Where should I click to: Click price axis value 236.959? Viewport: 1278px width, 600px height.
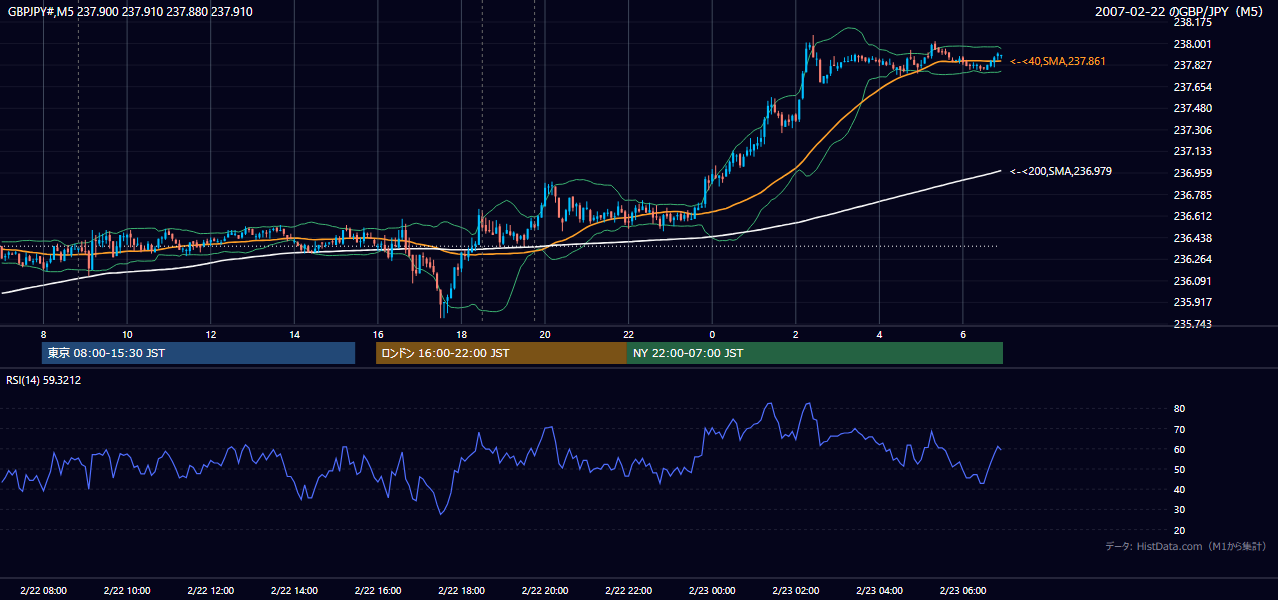1193,173
